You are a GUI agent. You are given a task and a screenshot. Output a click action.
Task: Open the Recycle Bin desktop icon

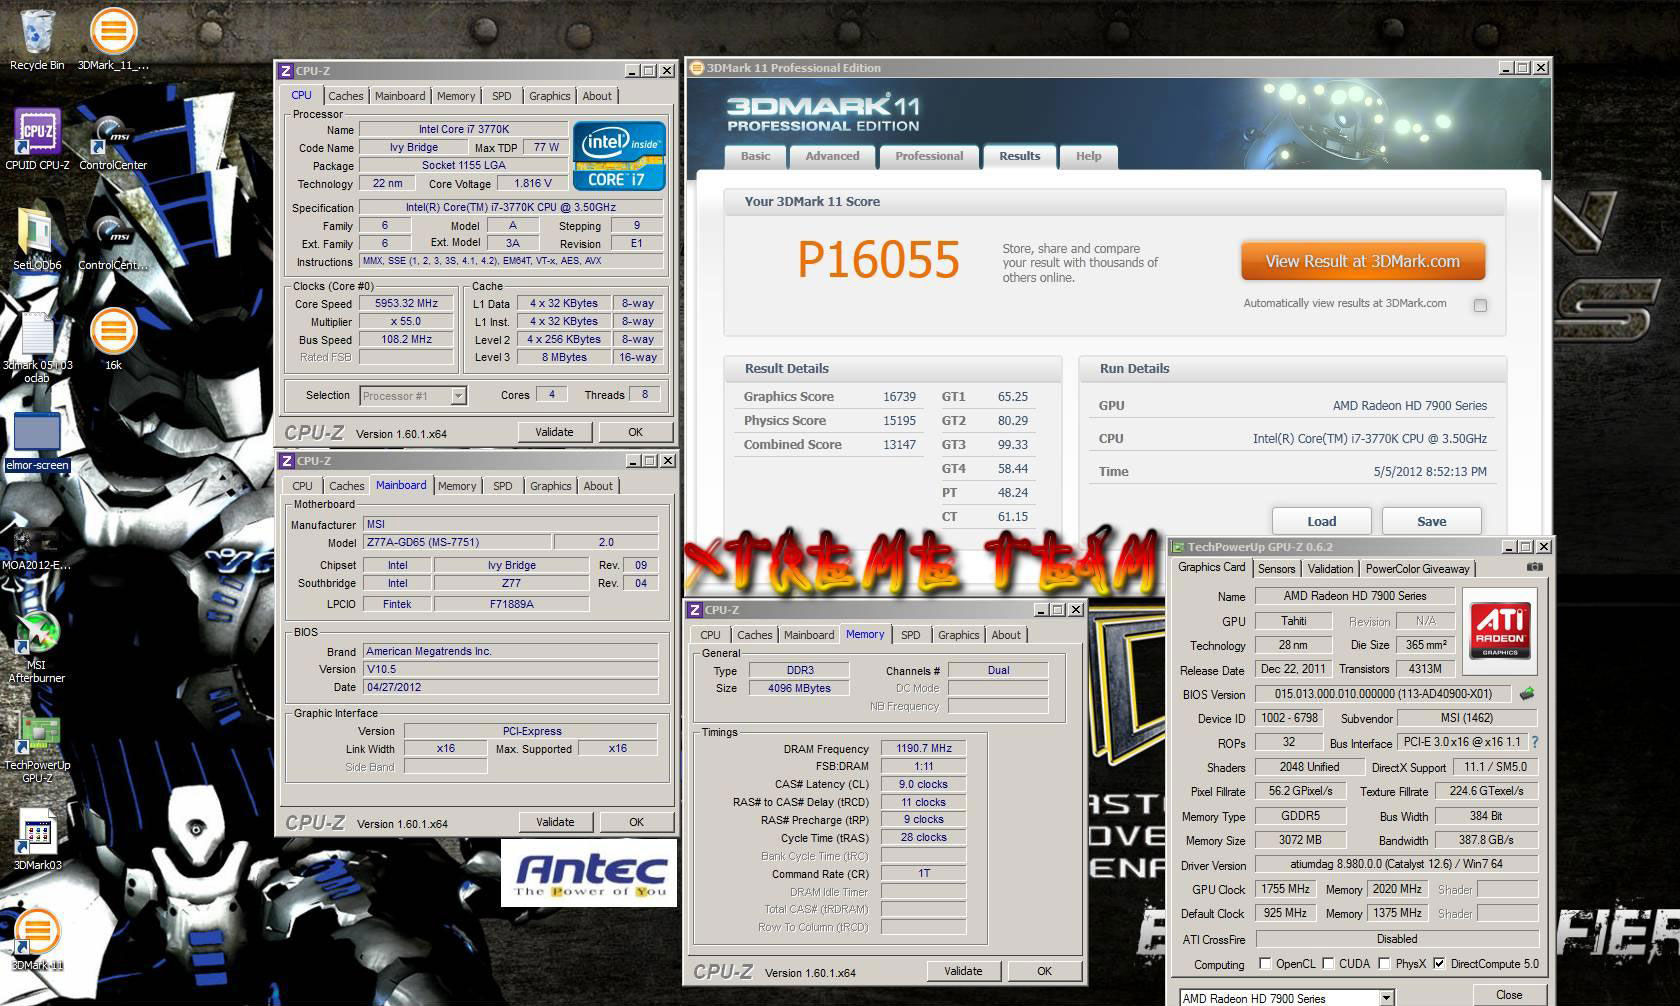point(37,40)
